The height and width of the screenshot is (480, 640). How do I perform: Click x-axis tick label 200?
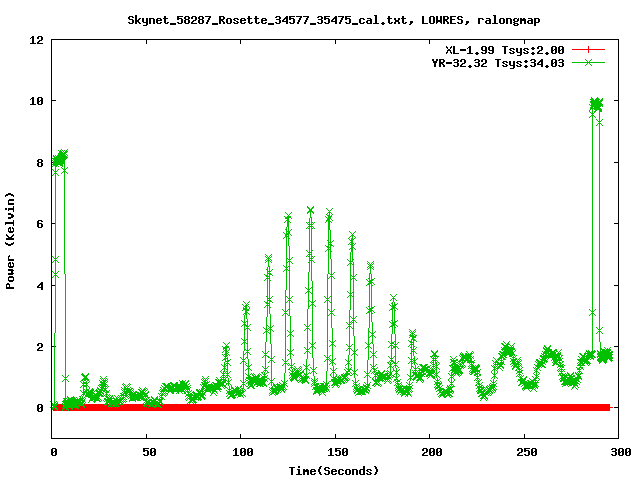(432, 452)
